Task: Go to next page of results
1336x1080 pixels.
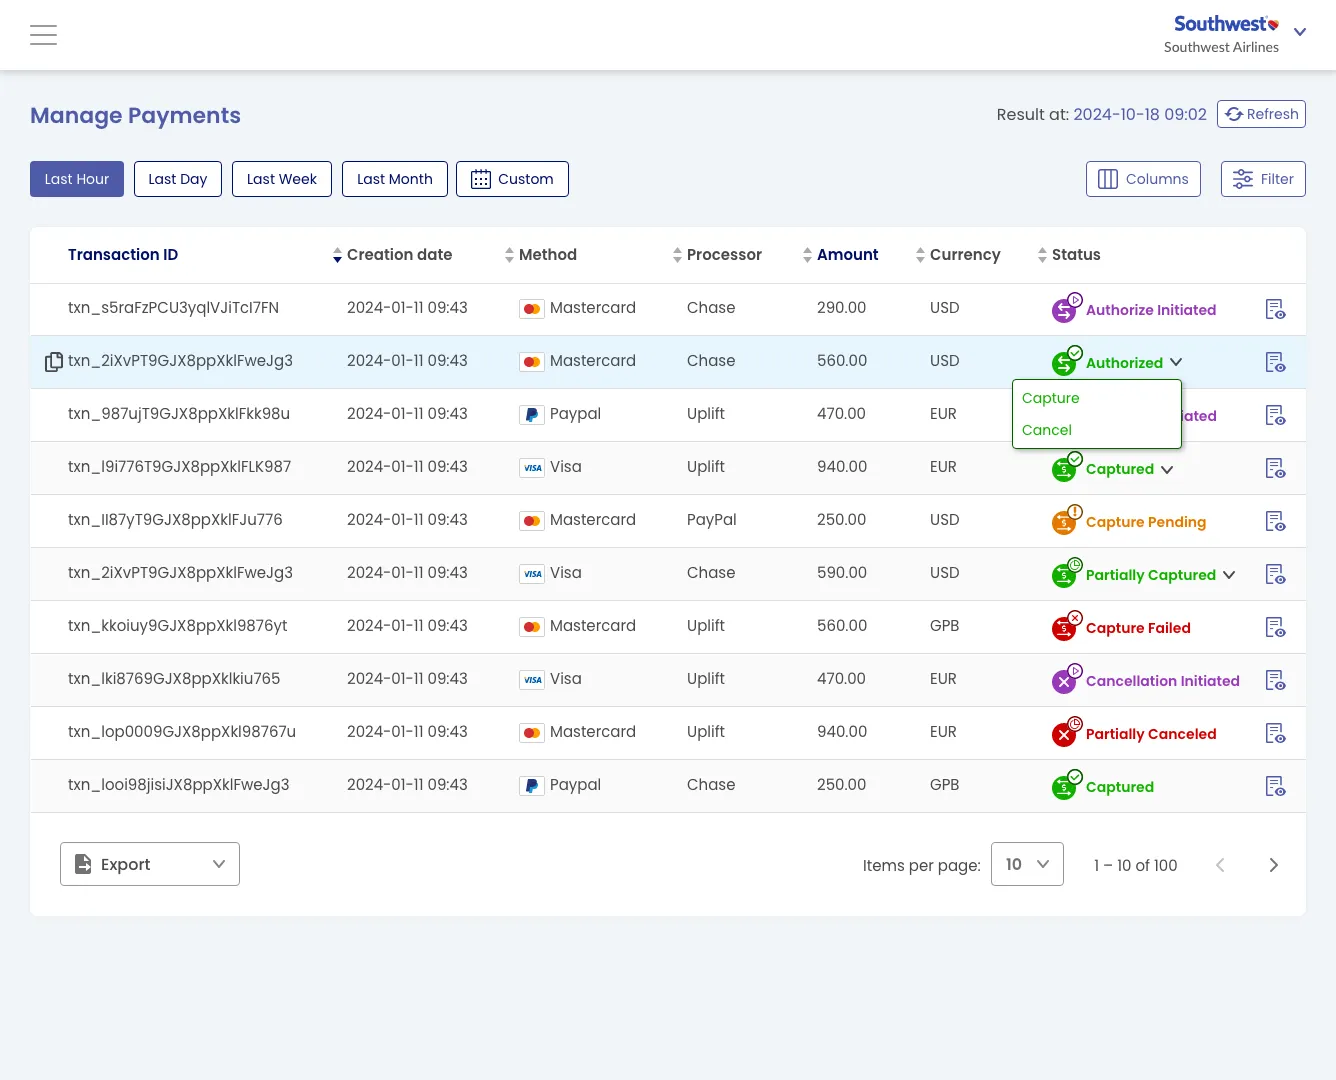Action: (1273, 865)
